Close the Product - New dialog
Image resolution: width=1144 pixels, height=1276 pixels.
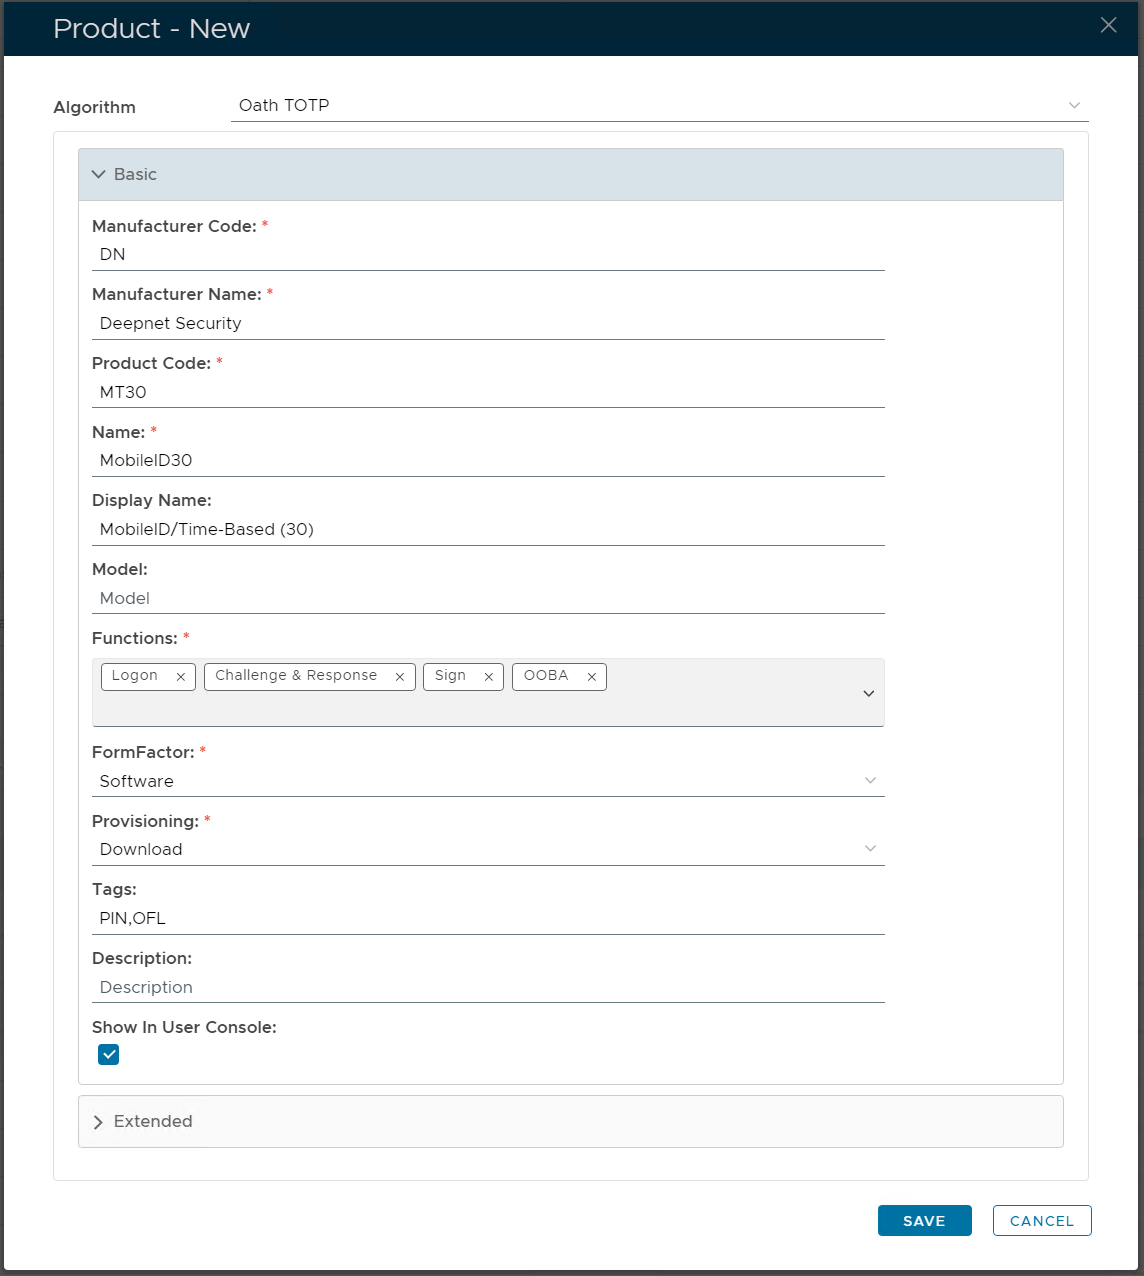[1108, 26]
